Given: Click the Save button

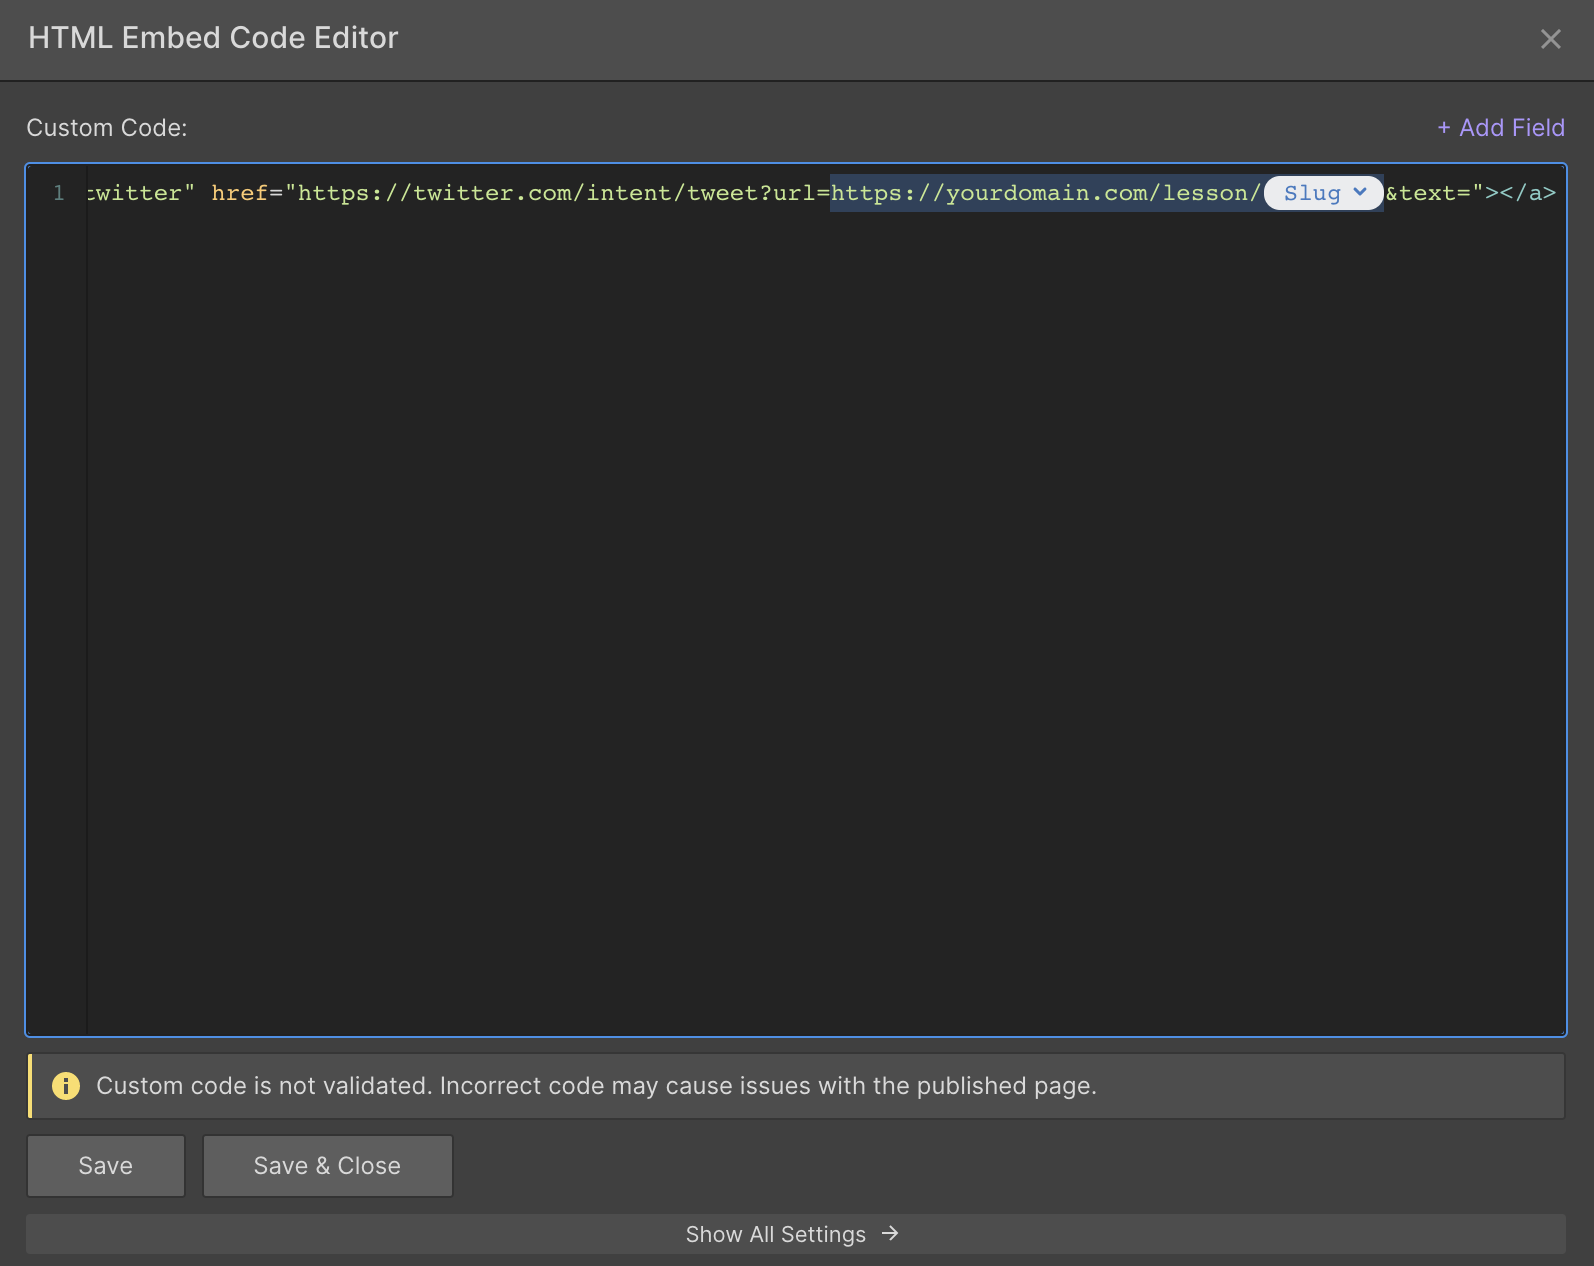Looking at the screenshot, I should [x=106, y=1166].
